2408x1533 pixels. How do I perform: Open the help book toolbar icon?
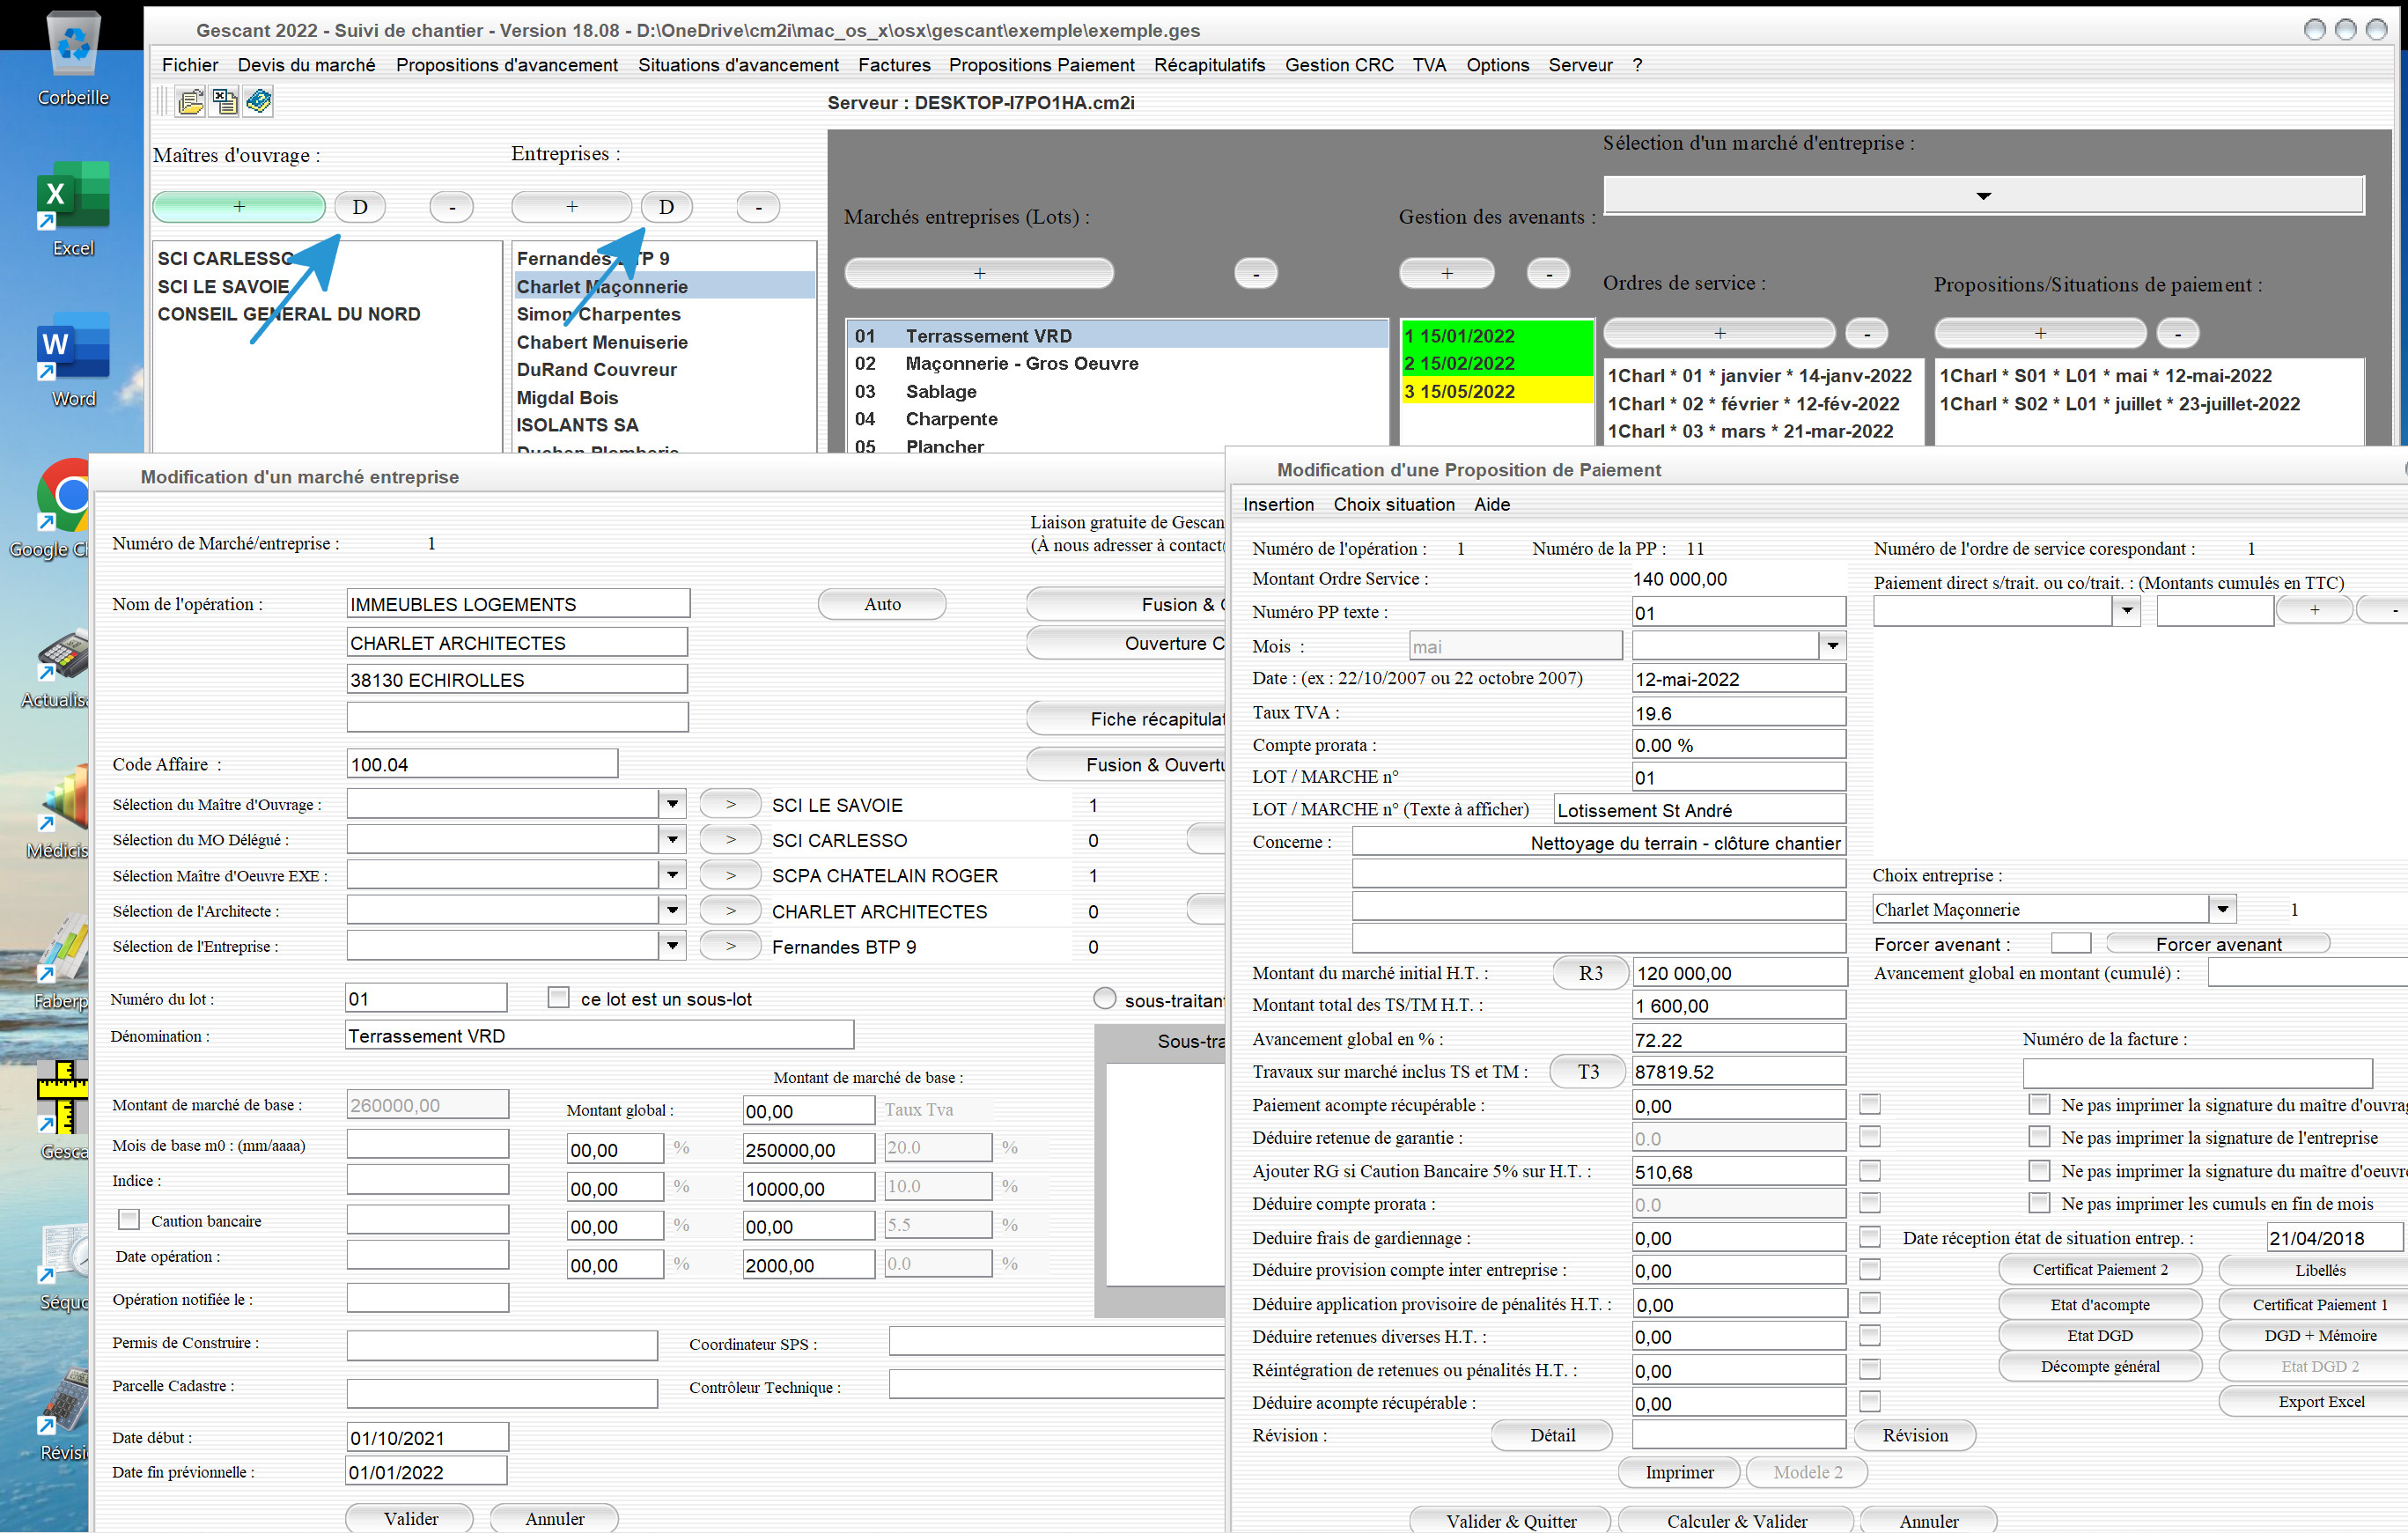[x=259, y=102]
